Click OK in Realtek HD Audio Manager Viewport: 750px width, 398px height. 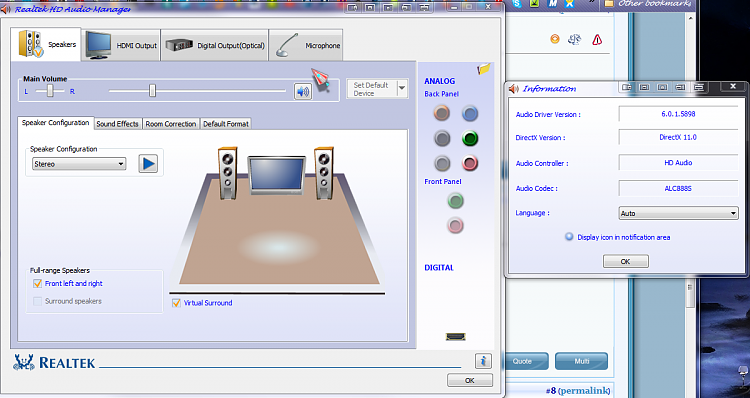pyautogui.click(x=470, y=380)
